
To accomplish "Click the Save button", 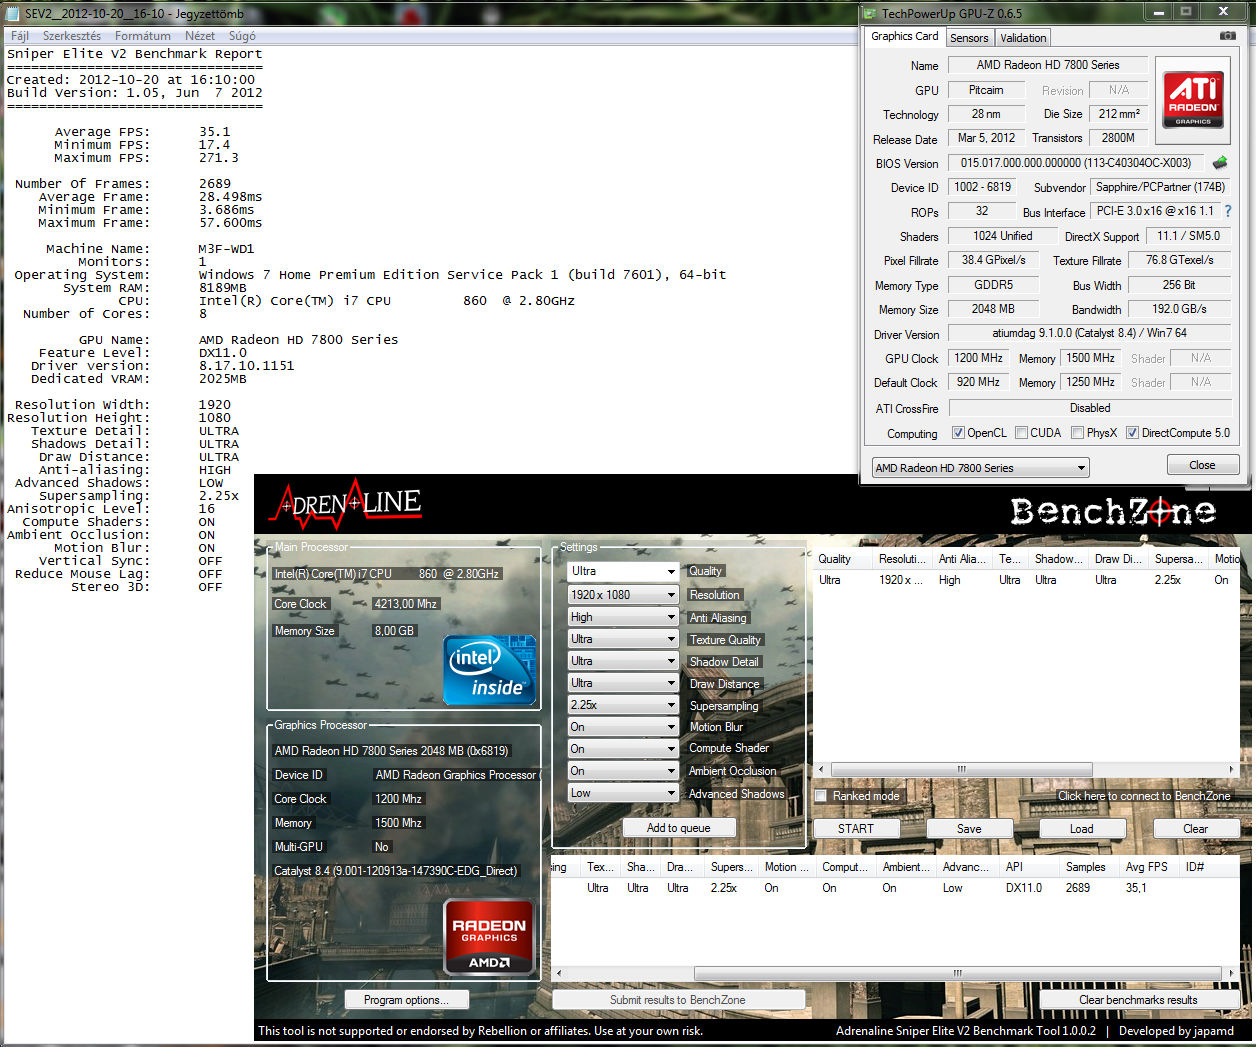I will pyautogui.click(x=969, y=829).
